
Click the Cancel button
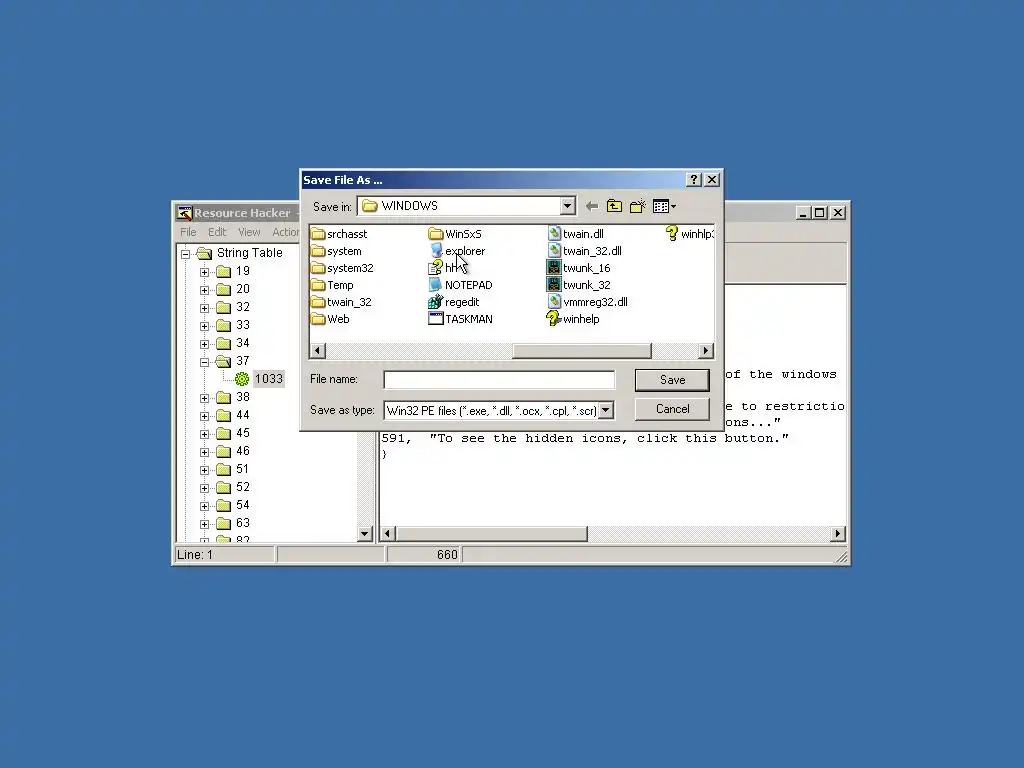(x=672, y=409)
